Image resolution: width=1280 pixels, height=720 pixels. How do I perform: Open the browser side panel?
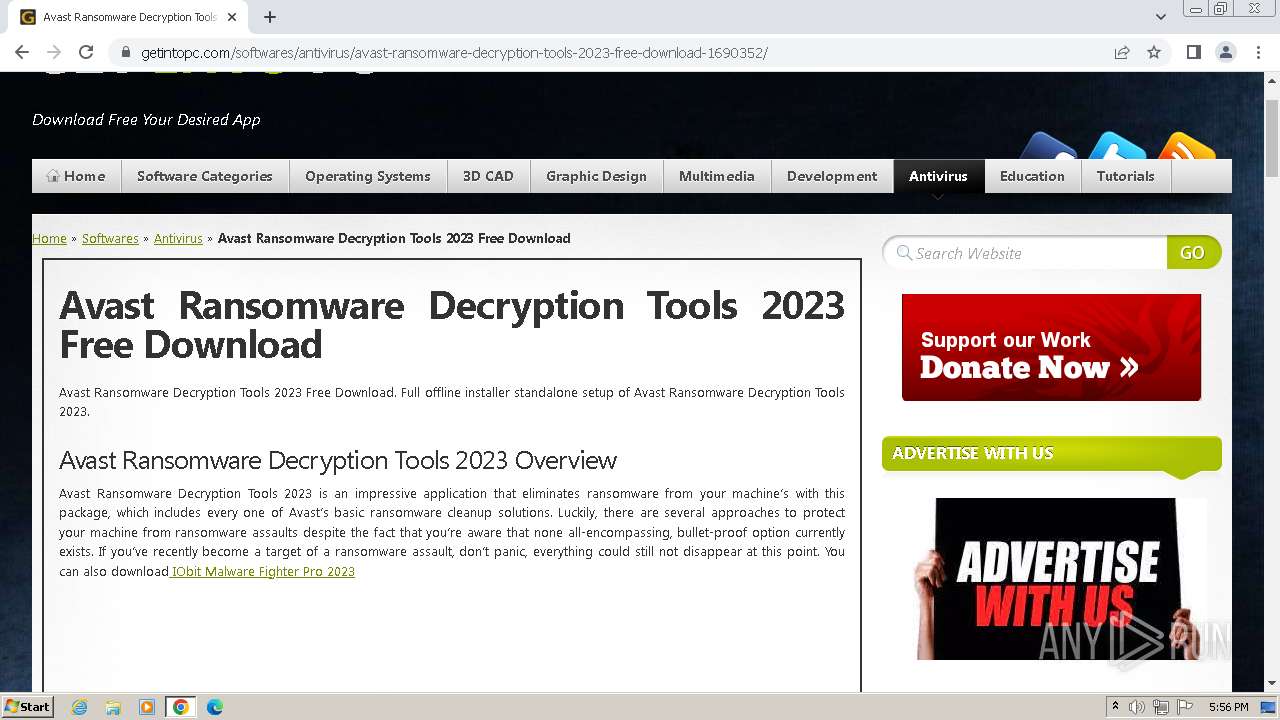(1193, 52)
